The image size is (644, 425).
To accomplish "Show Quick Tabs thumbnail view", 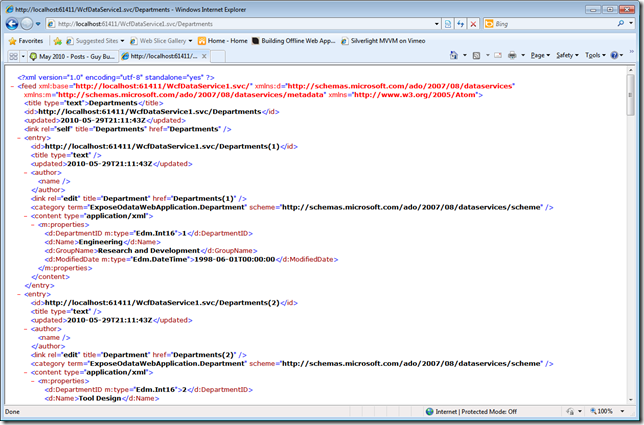I will tap(14, 56).
